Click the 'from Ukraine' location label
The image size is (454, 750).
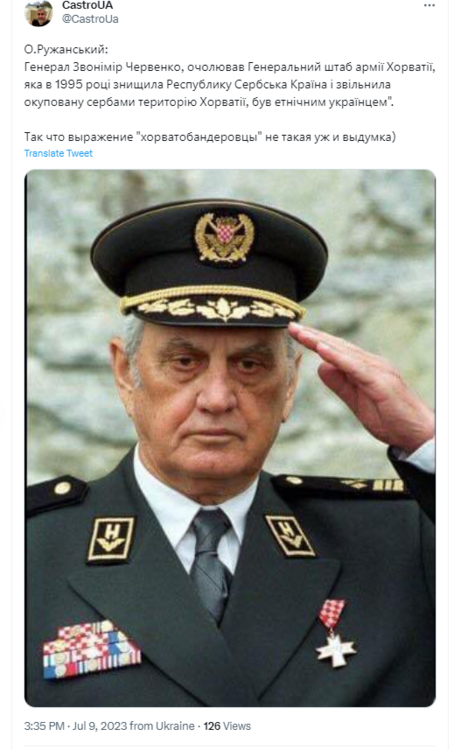pyautogui.click(x=162, y=726)
